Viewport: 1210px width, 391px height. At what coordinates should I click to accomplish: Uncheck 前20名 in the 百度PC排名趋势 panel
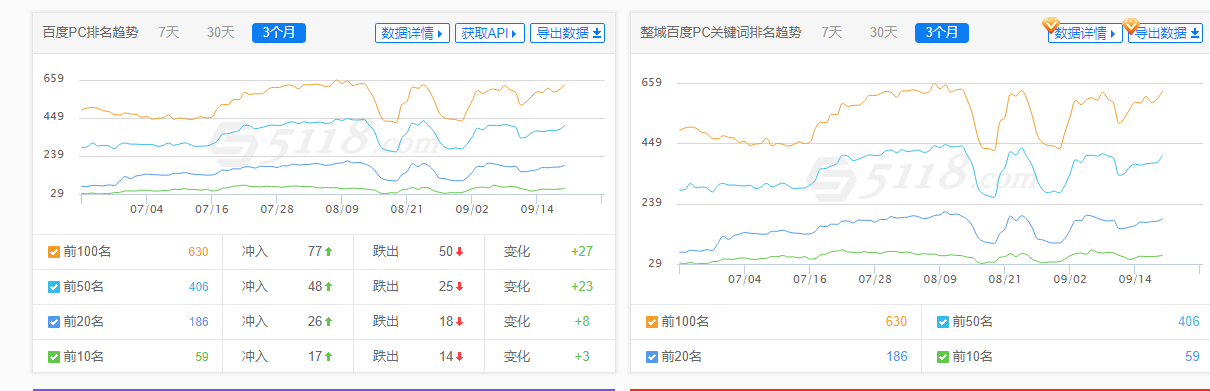coord(54,322)
